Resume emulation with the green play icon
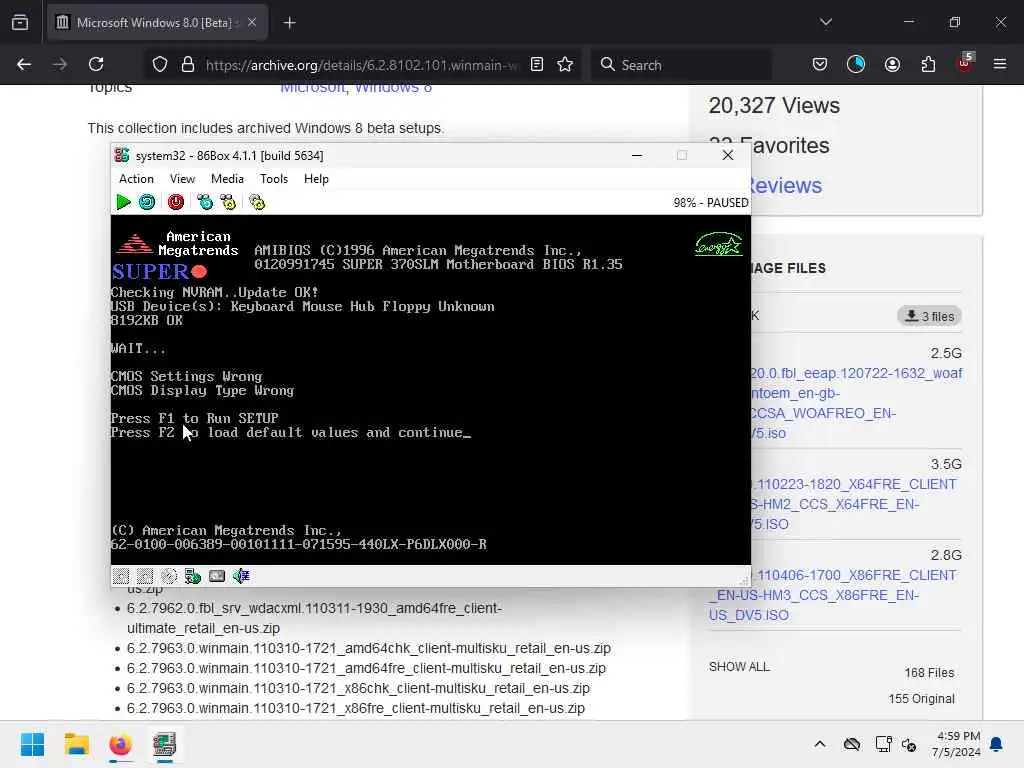The image size is (1024, 768). [x=123, y=202]
